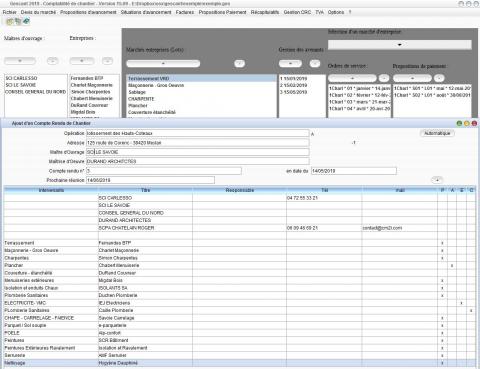Click the Adresse input field
480x369 pixels.
pos(197,143)
